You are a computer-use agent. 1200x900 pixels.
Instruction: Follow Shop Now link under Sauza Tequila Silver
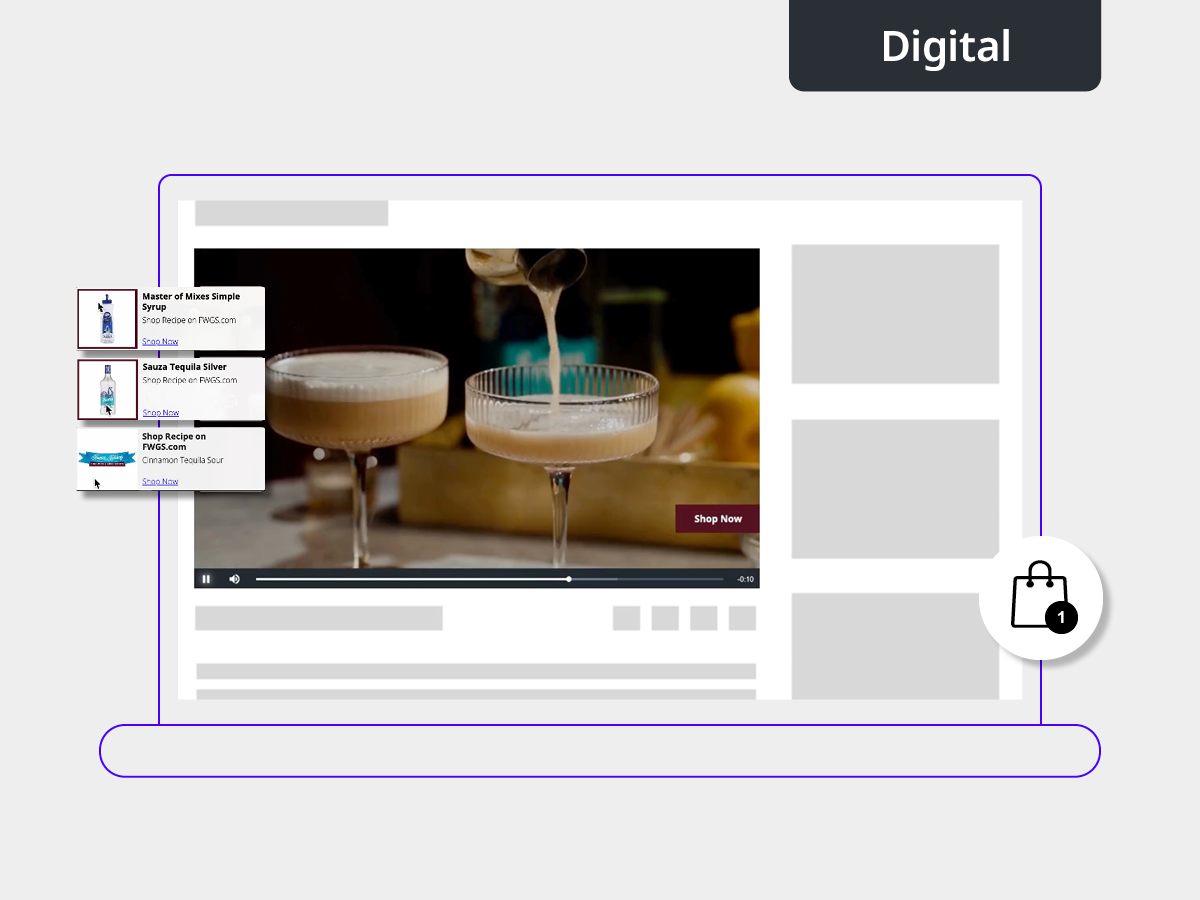pyautogui.click(x=160, y=413)
